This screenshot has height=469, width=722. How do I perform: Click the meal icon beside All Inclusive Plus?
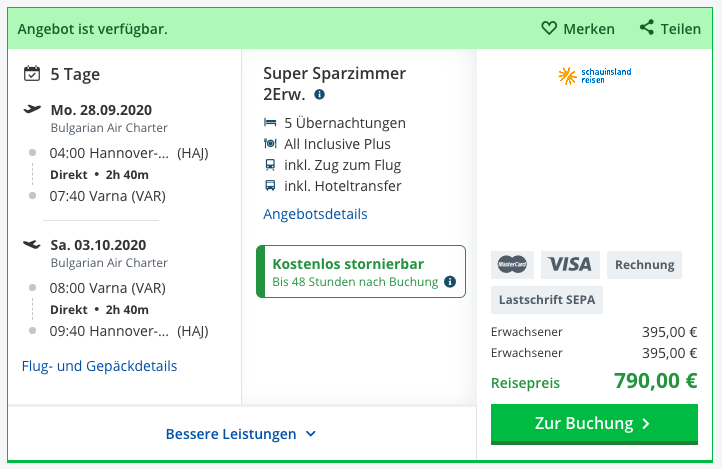[x=270, y=144]
